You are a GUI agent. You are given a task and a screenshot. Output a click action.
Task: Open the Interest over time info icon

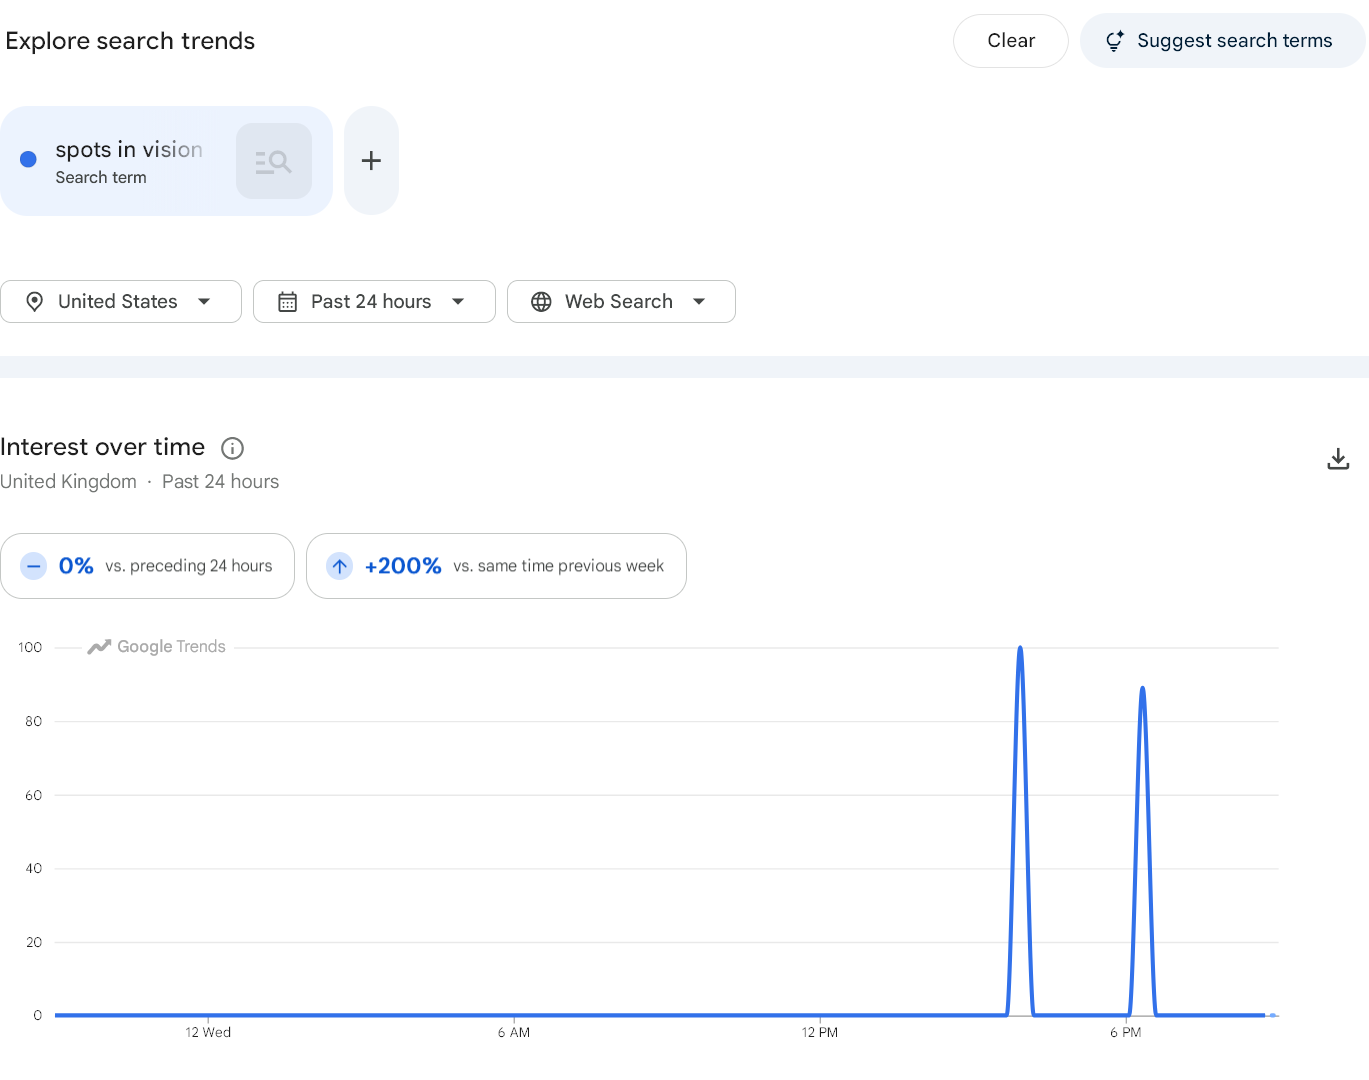tap(232, 448)
